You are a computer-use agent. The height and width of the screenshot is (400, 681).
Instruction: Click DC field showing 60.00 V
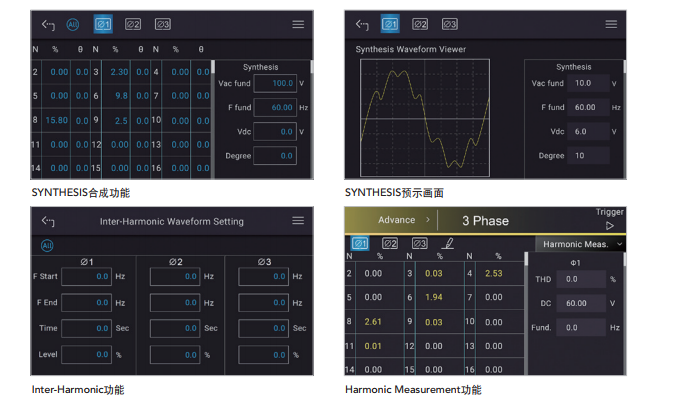click(x=581, y=303)
